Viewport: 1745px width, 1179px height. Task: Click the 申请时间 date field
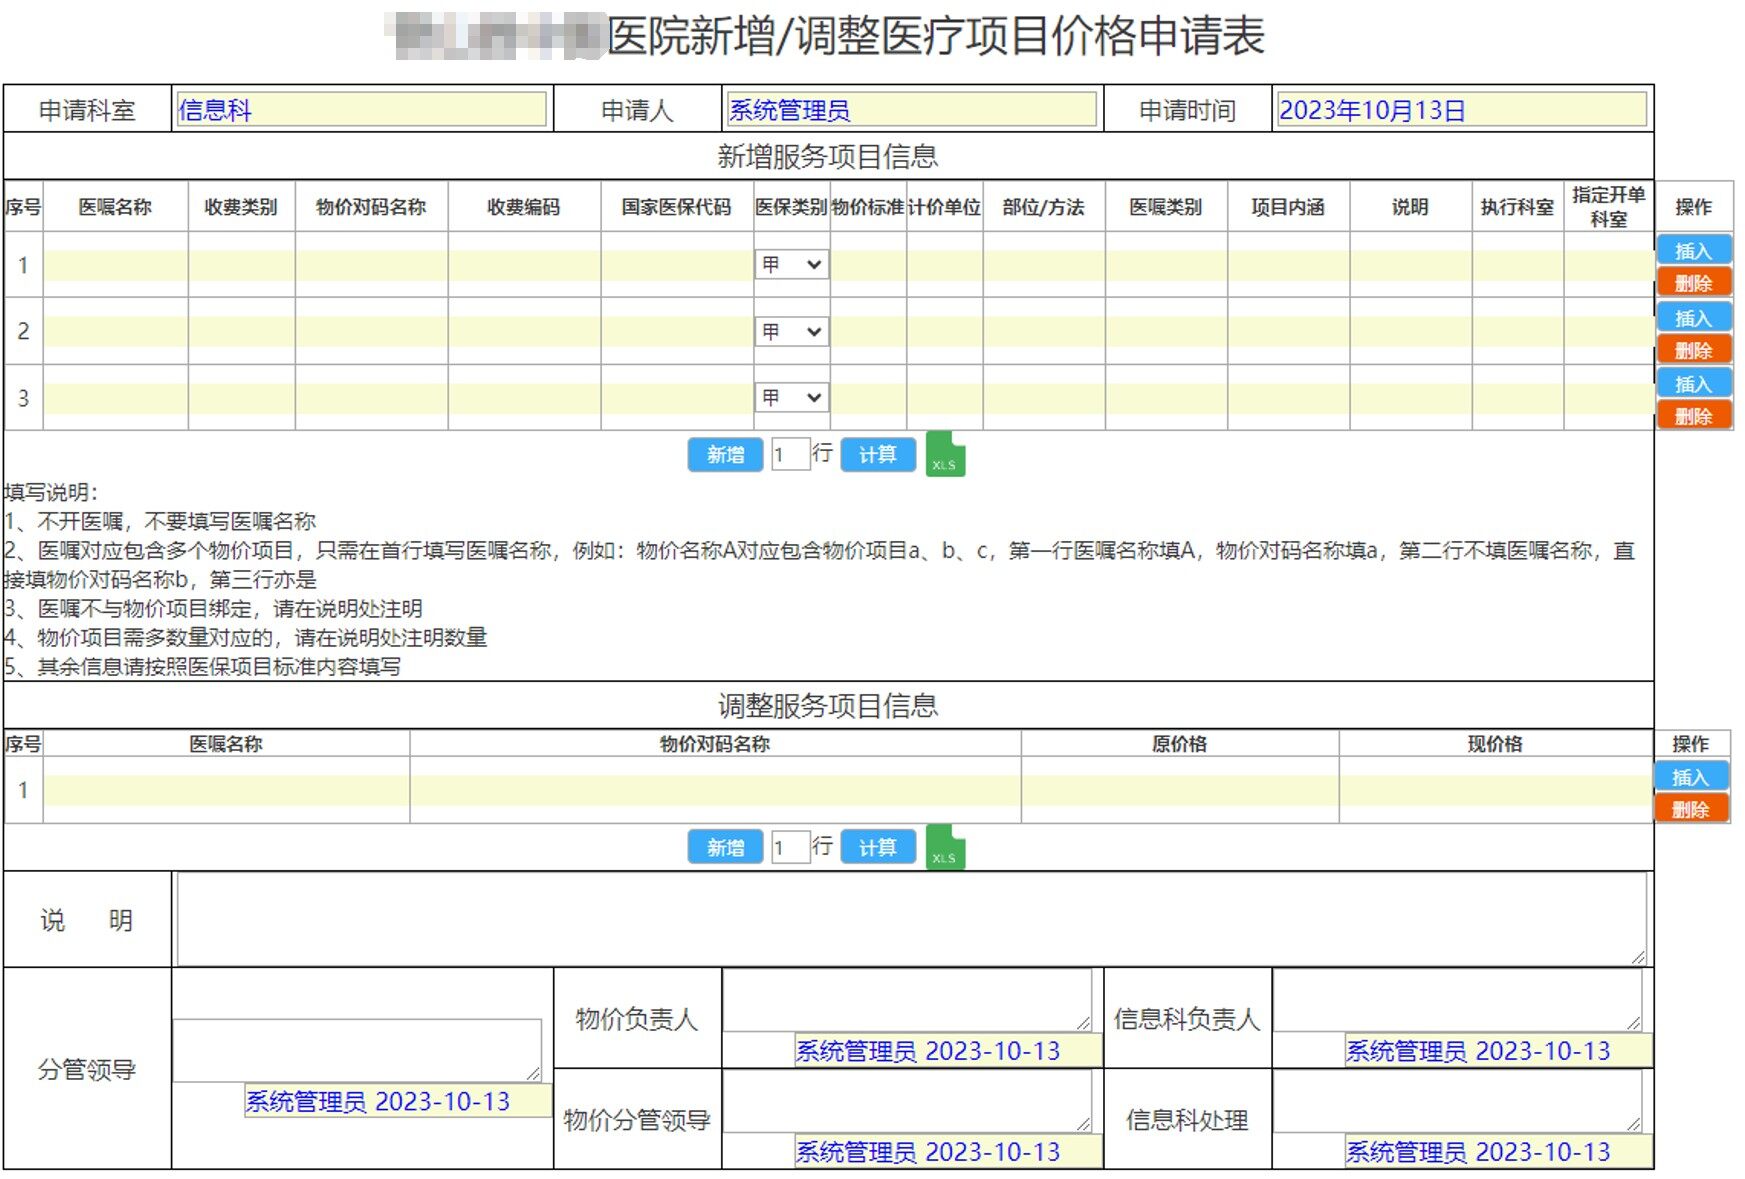tap(1460, 110)
